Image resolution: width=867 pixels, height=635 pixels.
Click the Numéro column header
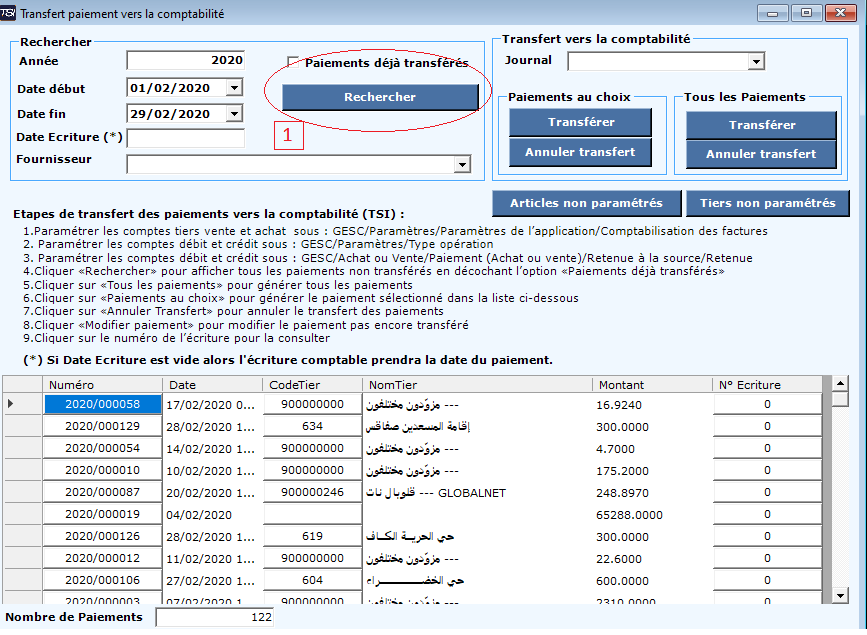(x=100, y=385)
